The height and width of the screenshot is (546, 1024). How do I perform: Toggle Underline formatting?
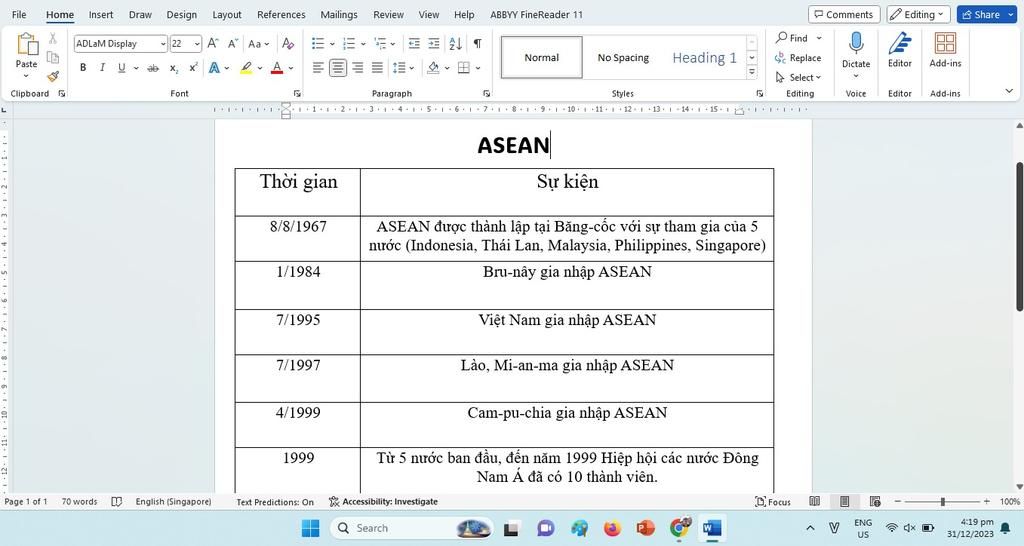point(121,68)
